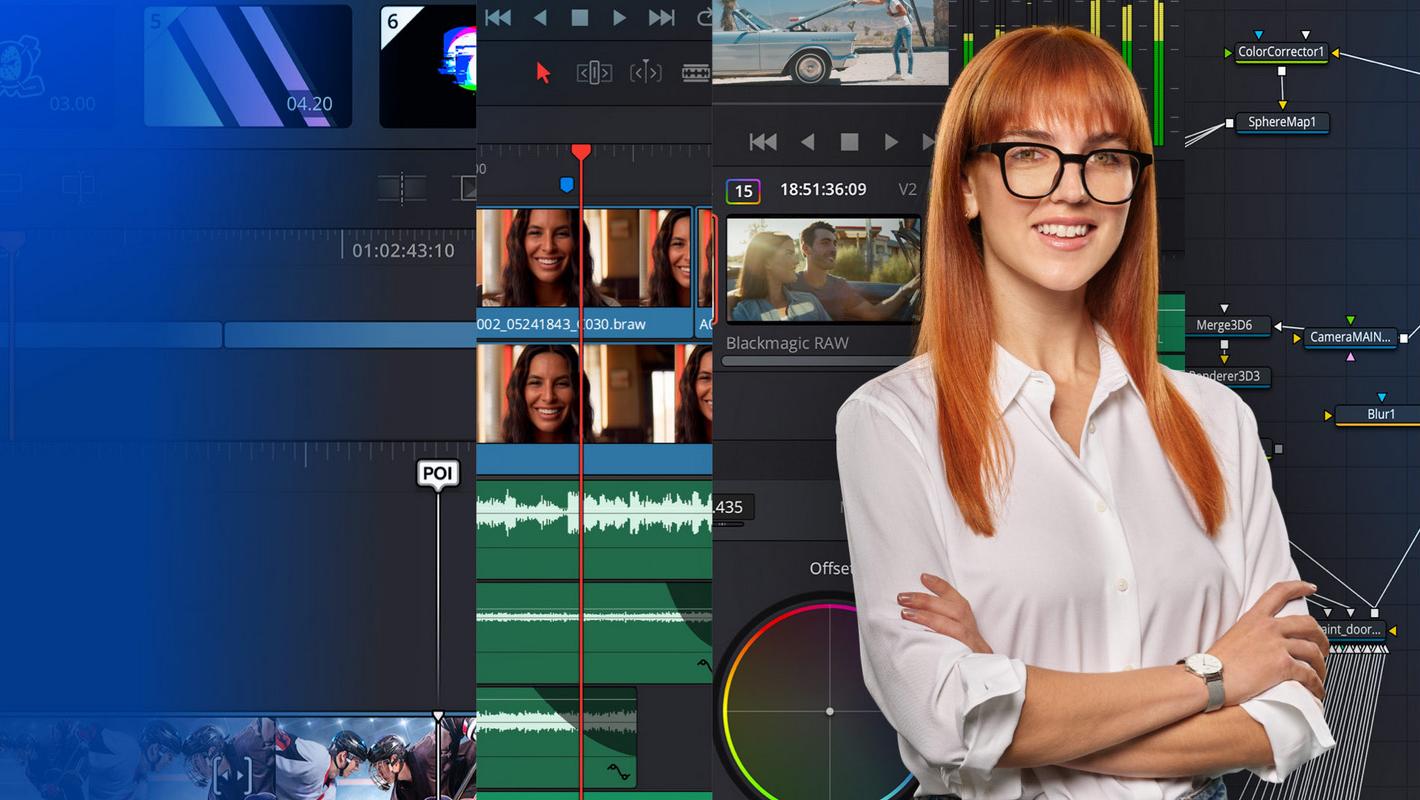Click the clip number 15 badge
This screenshot has height=800, width=1420.
(743, 191)
